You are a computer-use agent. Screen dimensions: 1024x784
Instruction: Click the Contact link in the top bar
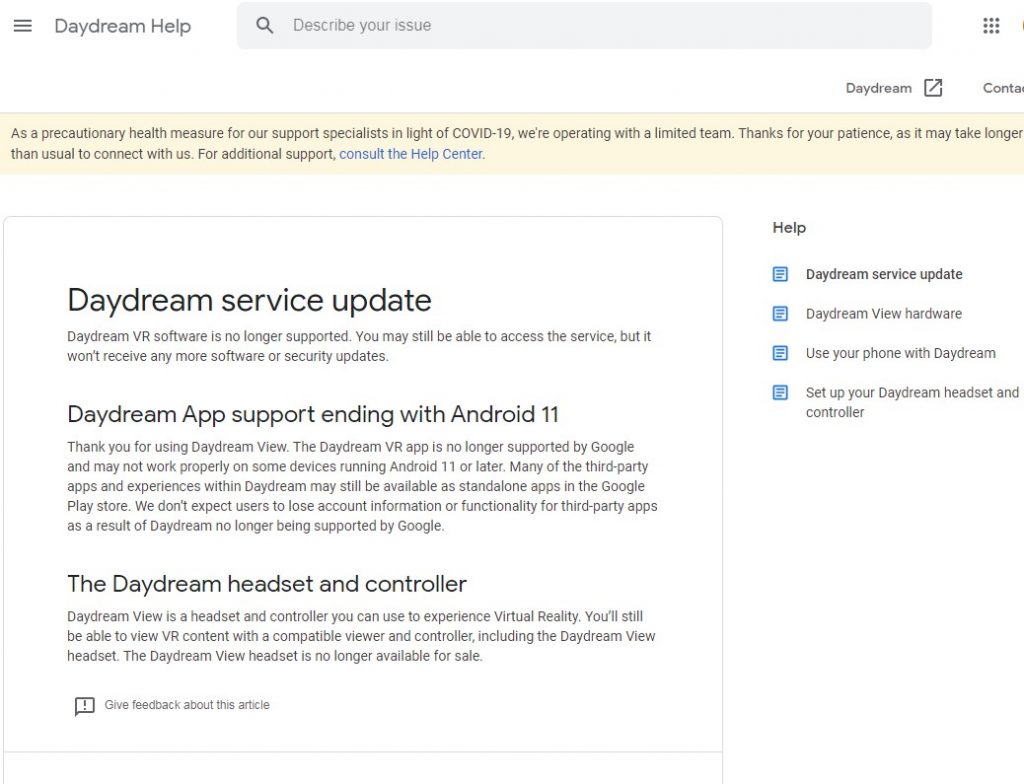tap(1003, 88)
